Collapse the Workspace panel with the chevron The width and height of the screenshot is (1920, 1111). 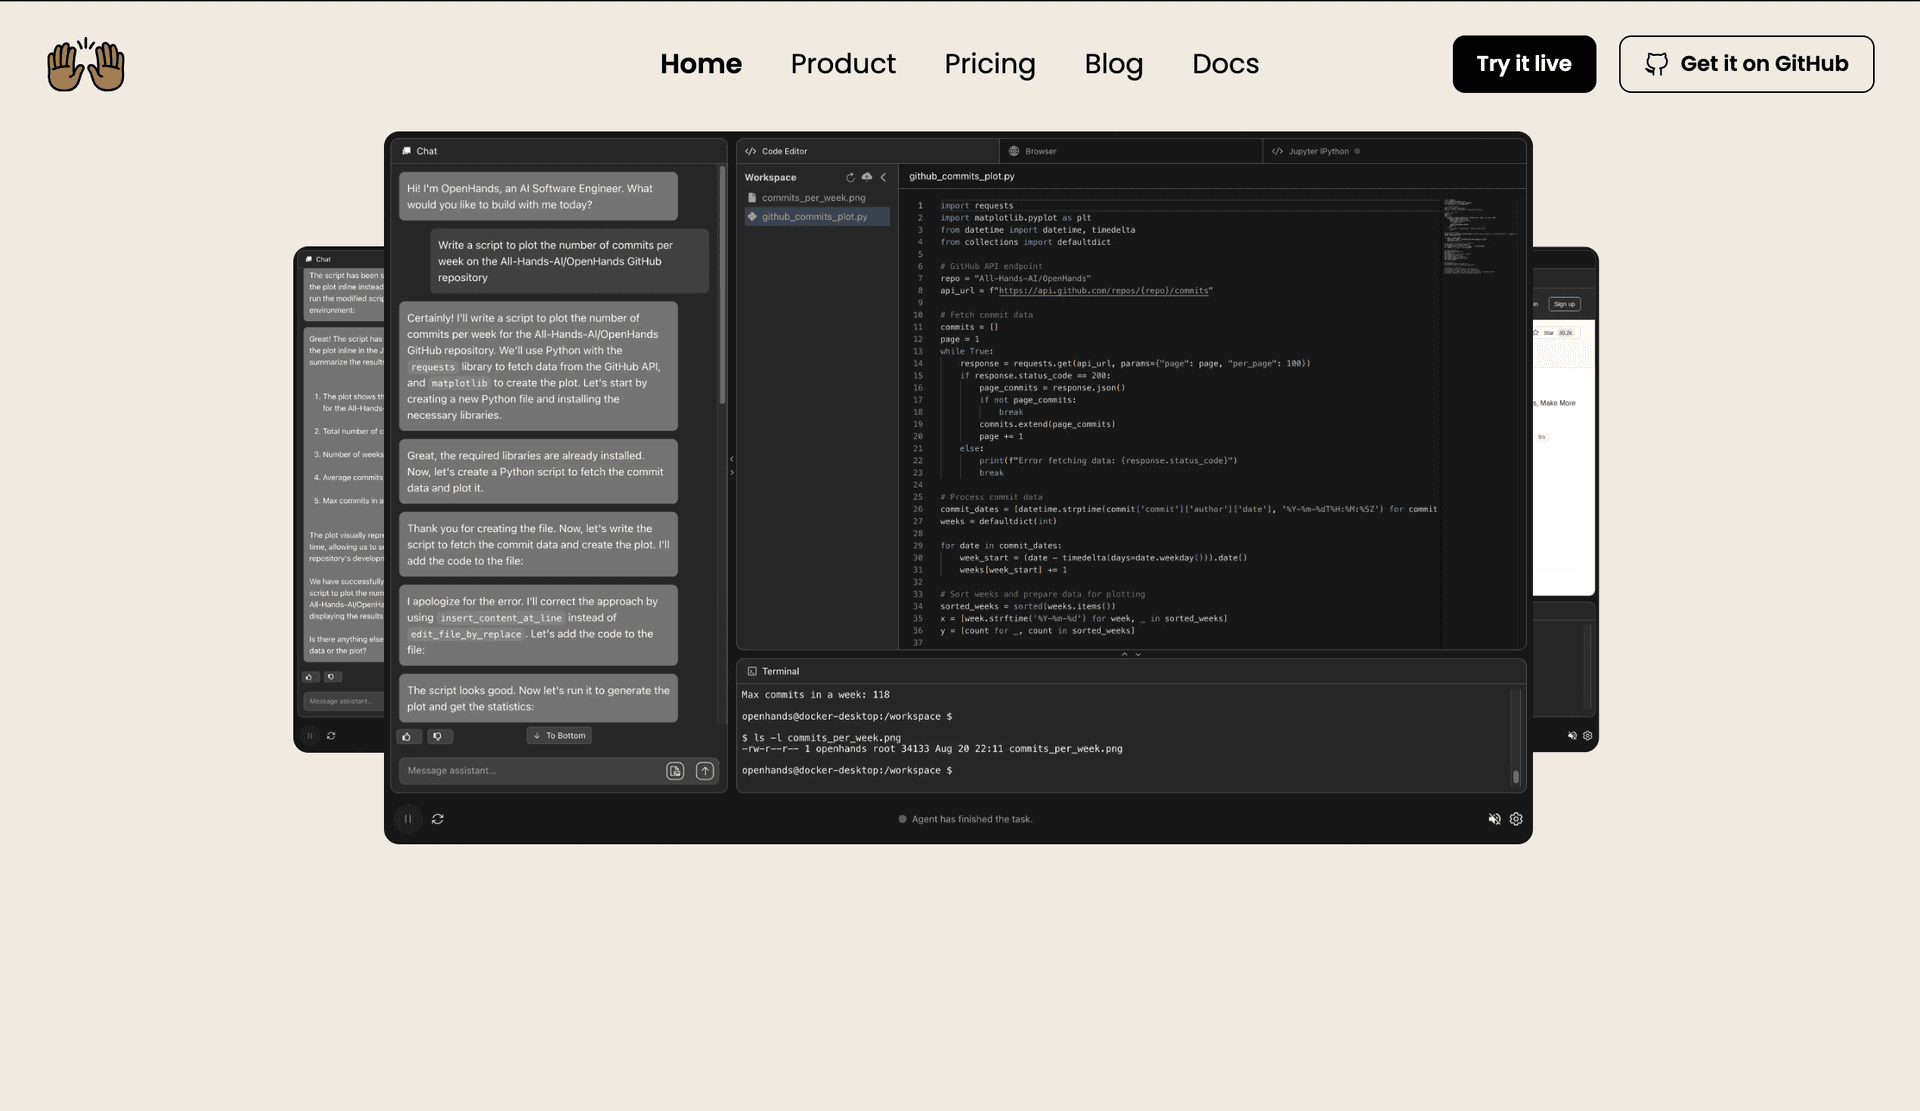pyautogui.click(x=883, y=177)
